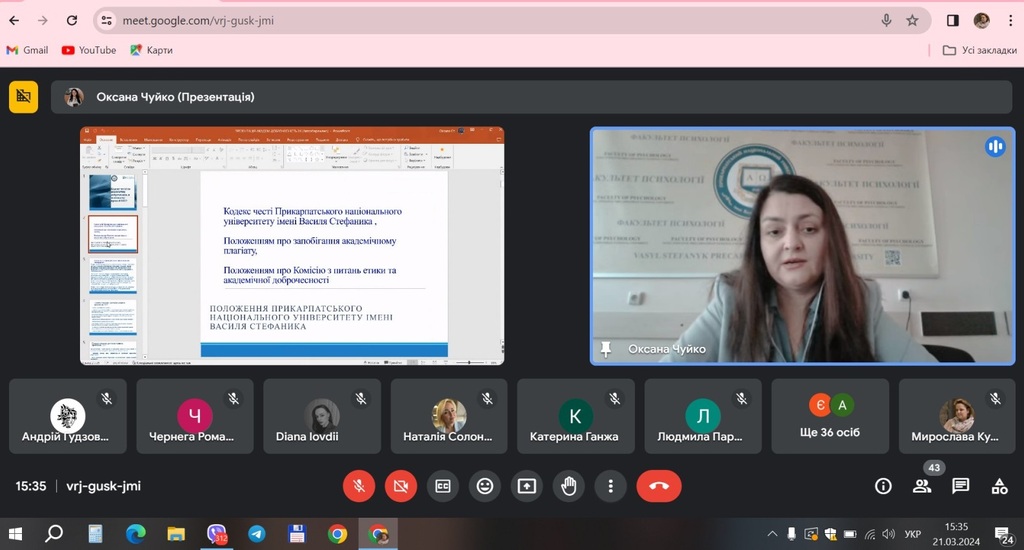Image resolution: width=1024 pixels, height=550 pixels.
Task: Expand the "Усі закладки" bookmarks folder
Action: click(979, 50)
